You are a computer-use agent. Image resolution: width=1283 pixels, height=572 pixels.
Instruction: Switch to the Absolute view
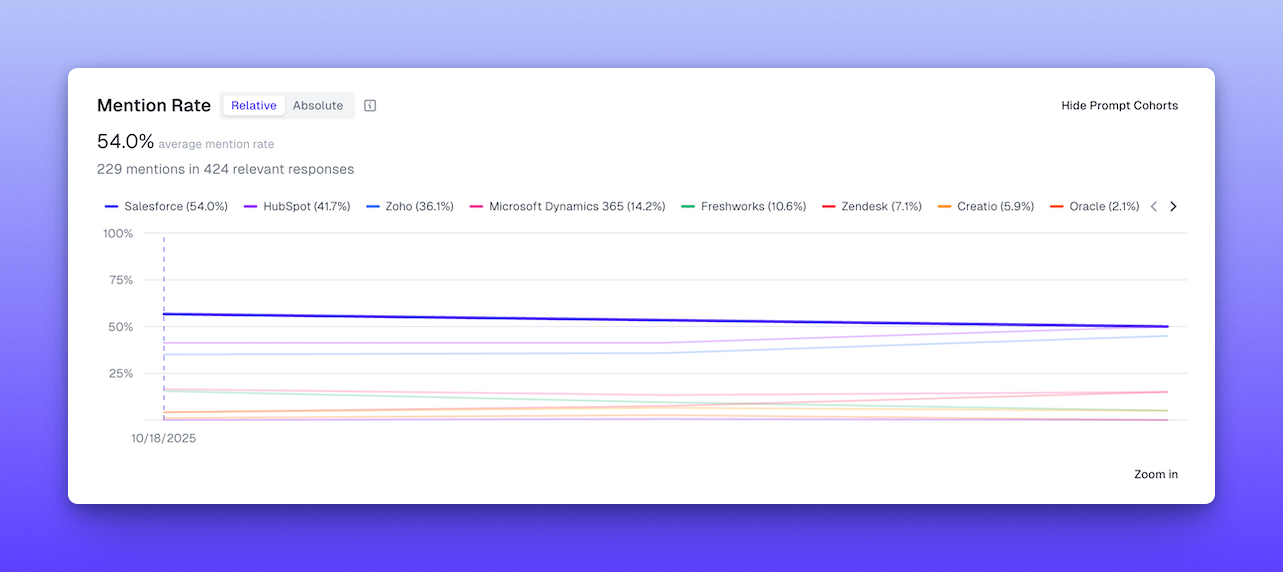[x=318, y=106]
